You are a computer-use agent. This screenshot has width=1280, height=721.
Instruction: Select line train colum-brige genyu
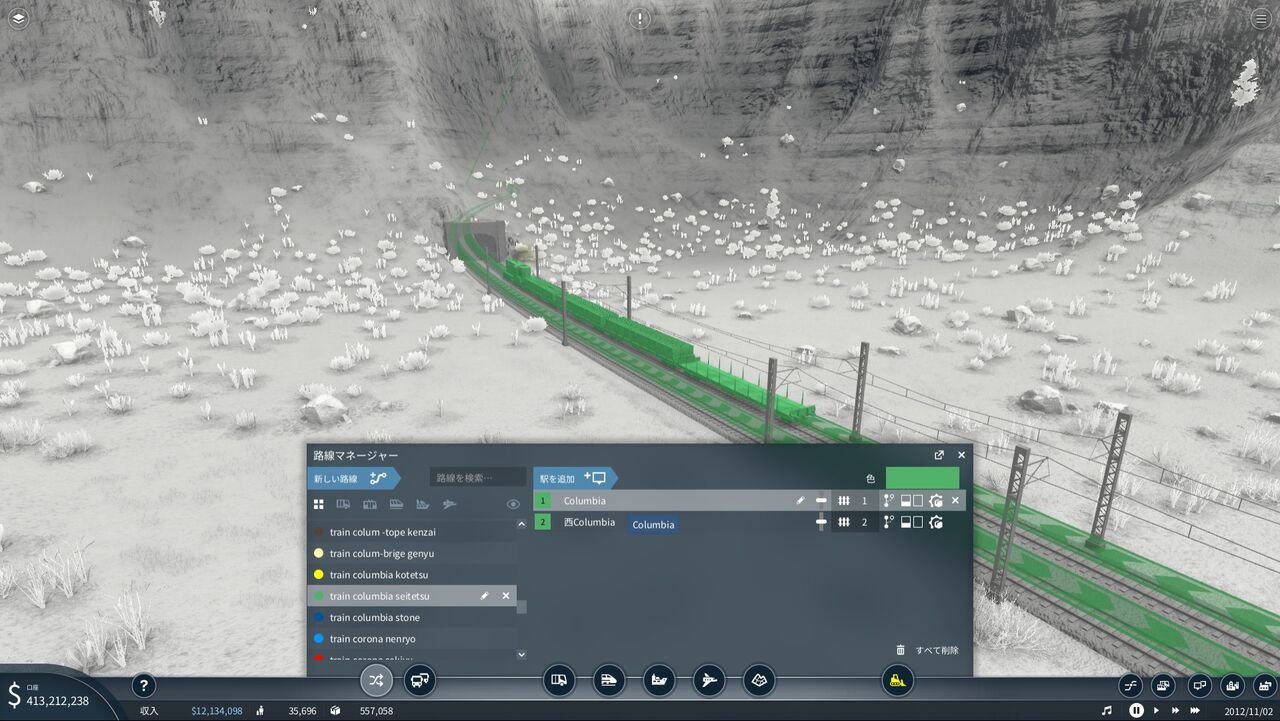click(411, 553)
